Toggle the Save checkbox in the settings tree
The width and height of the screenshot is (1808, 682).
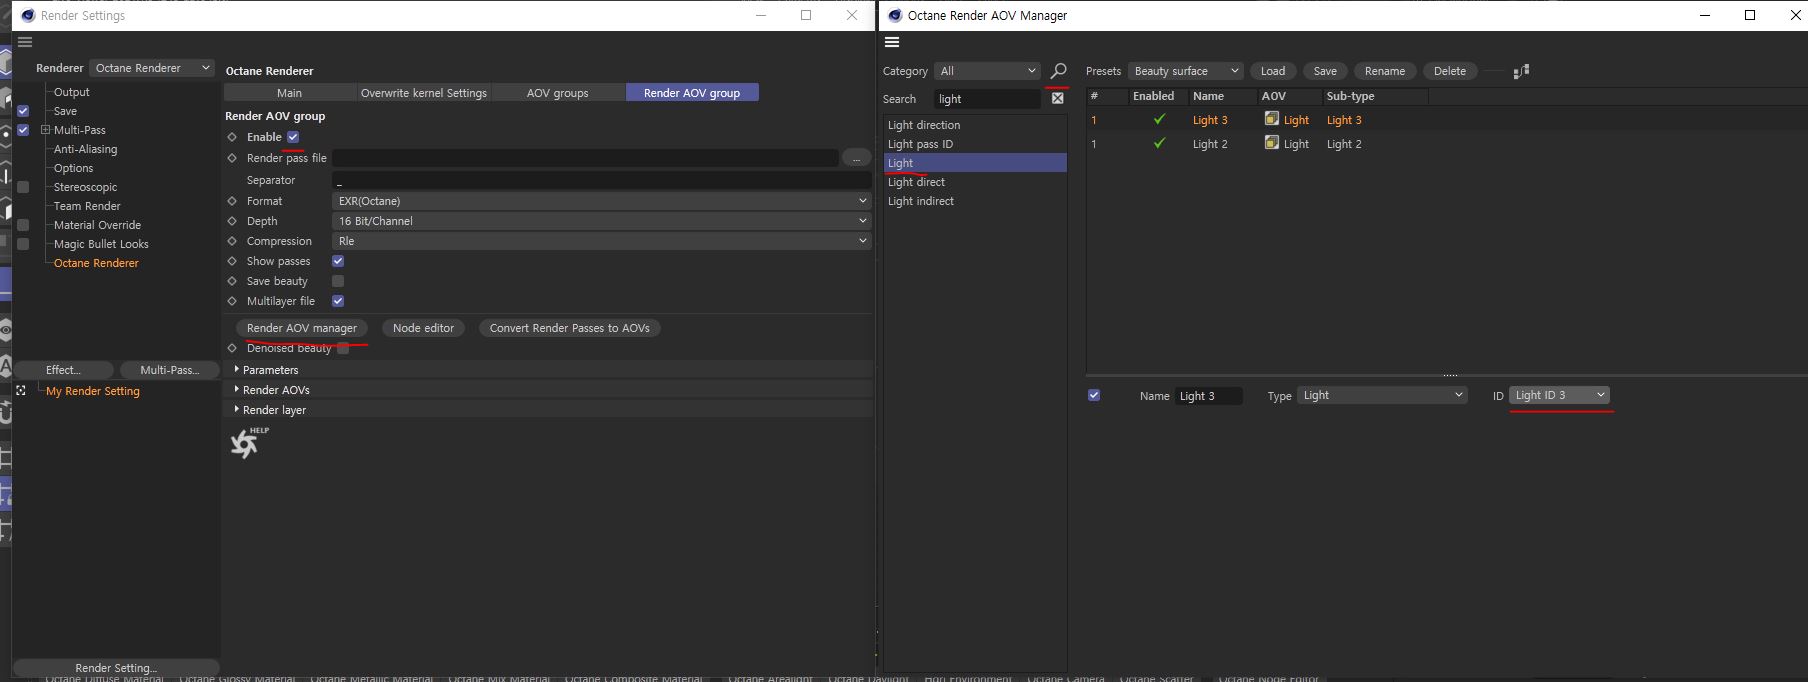click(23, 111)
